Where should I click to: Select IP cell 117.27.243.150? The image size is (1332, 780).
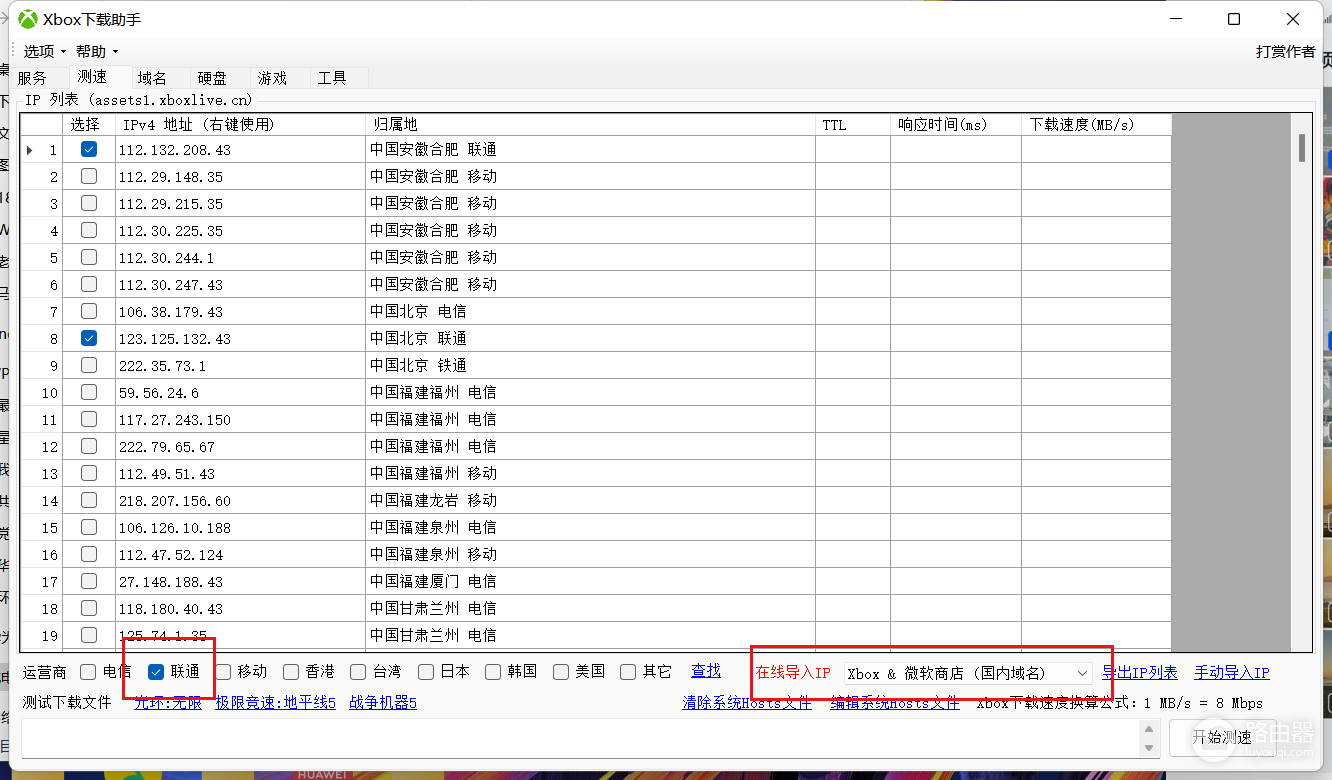pos(240,419)
